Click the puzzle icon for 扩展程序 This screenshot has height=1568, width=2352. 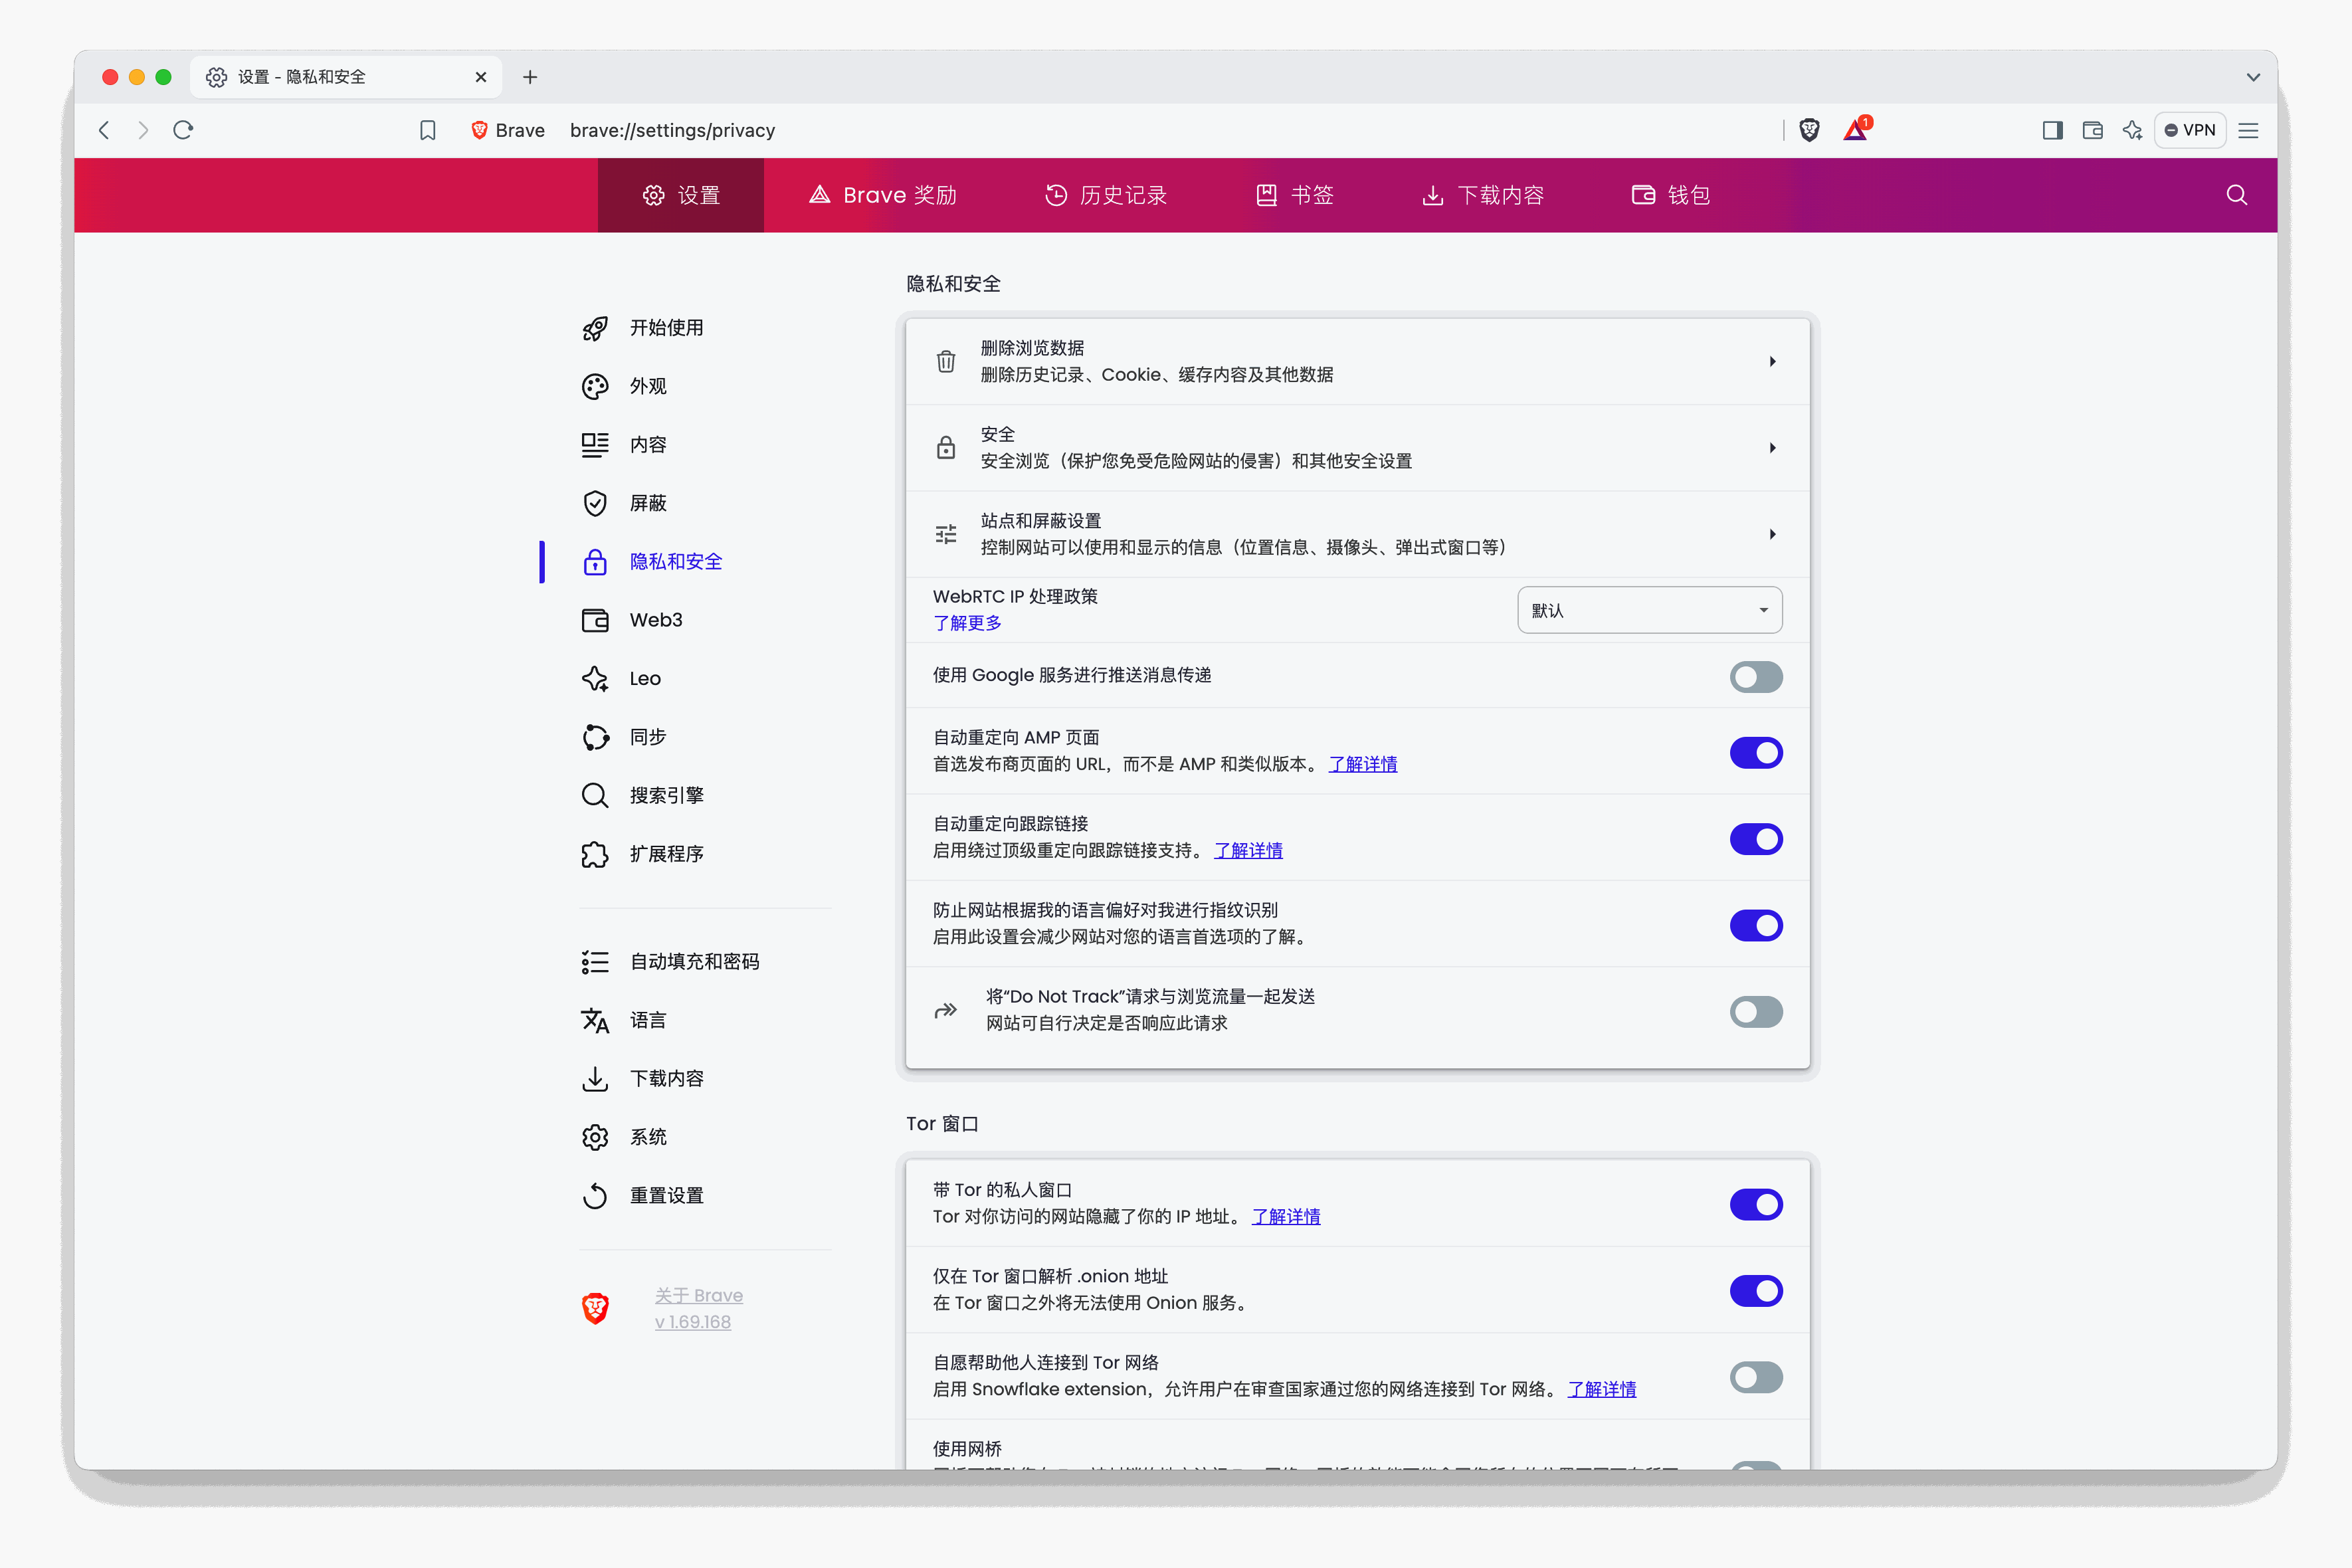pos(595,854)
